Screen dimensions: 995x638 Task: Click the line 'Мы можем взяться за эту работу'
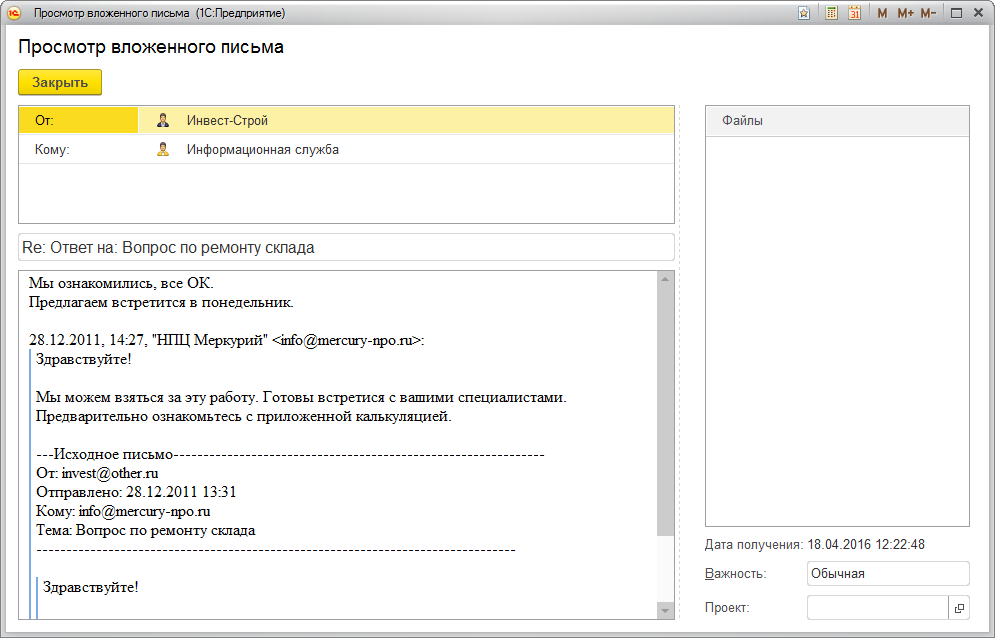click(301, 397)
